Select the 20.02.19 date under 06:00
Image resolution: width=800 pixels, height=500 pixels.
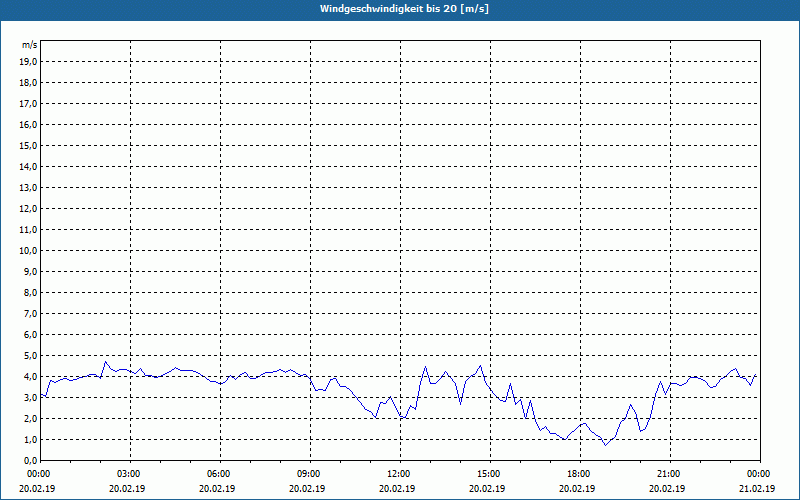pyautogui.click(x=217, y=489)
